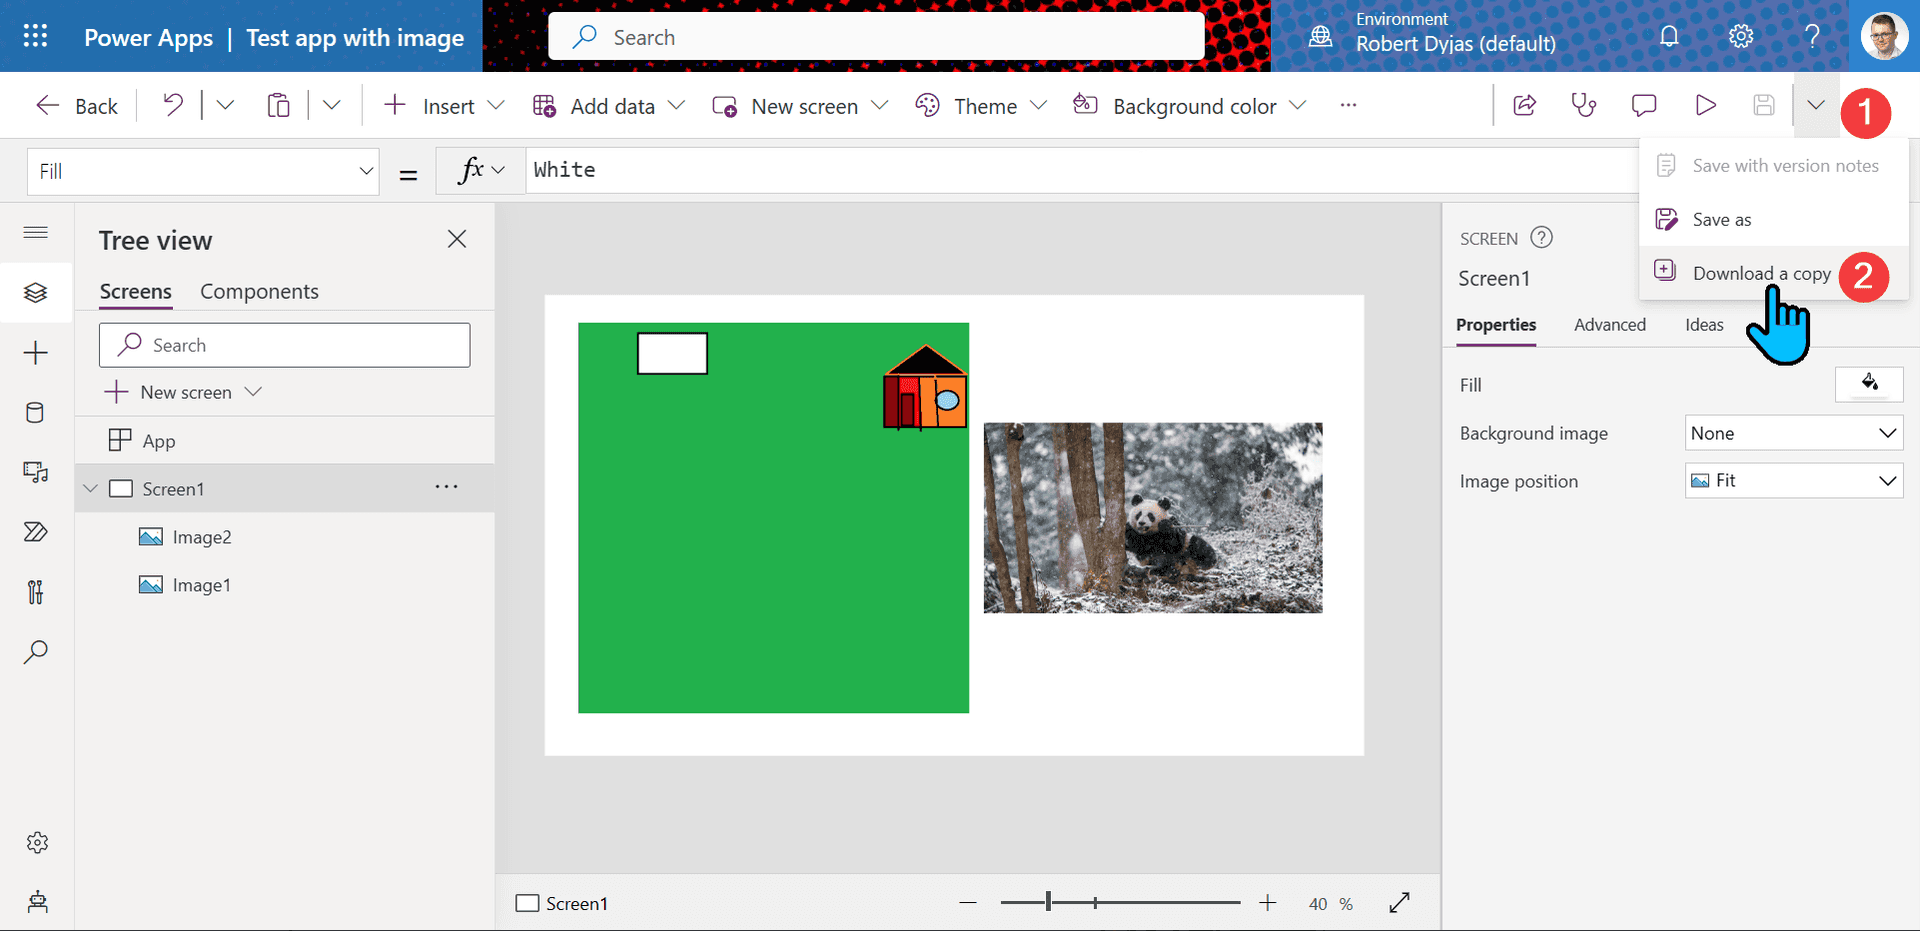Click the Tree view search field
This screenshot has height=931, width=1920.
coord(284,344)
